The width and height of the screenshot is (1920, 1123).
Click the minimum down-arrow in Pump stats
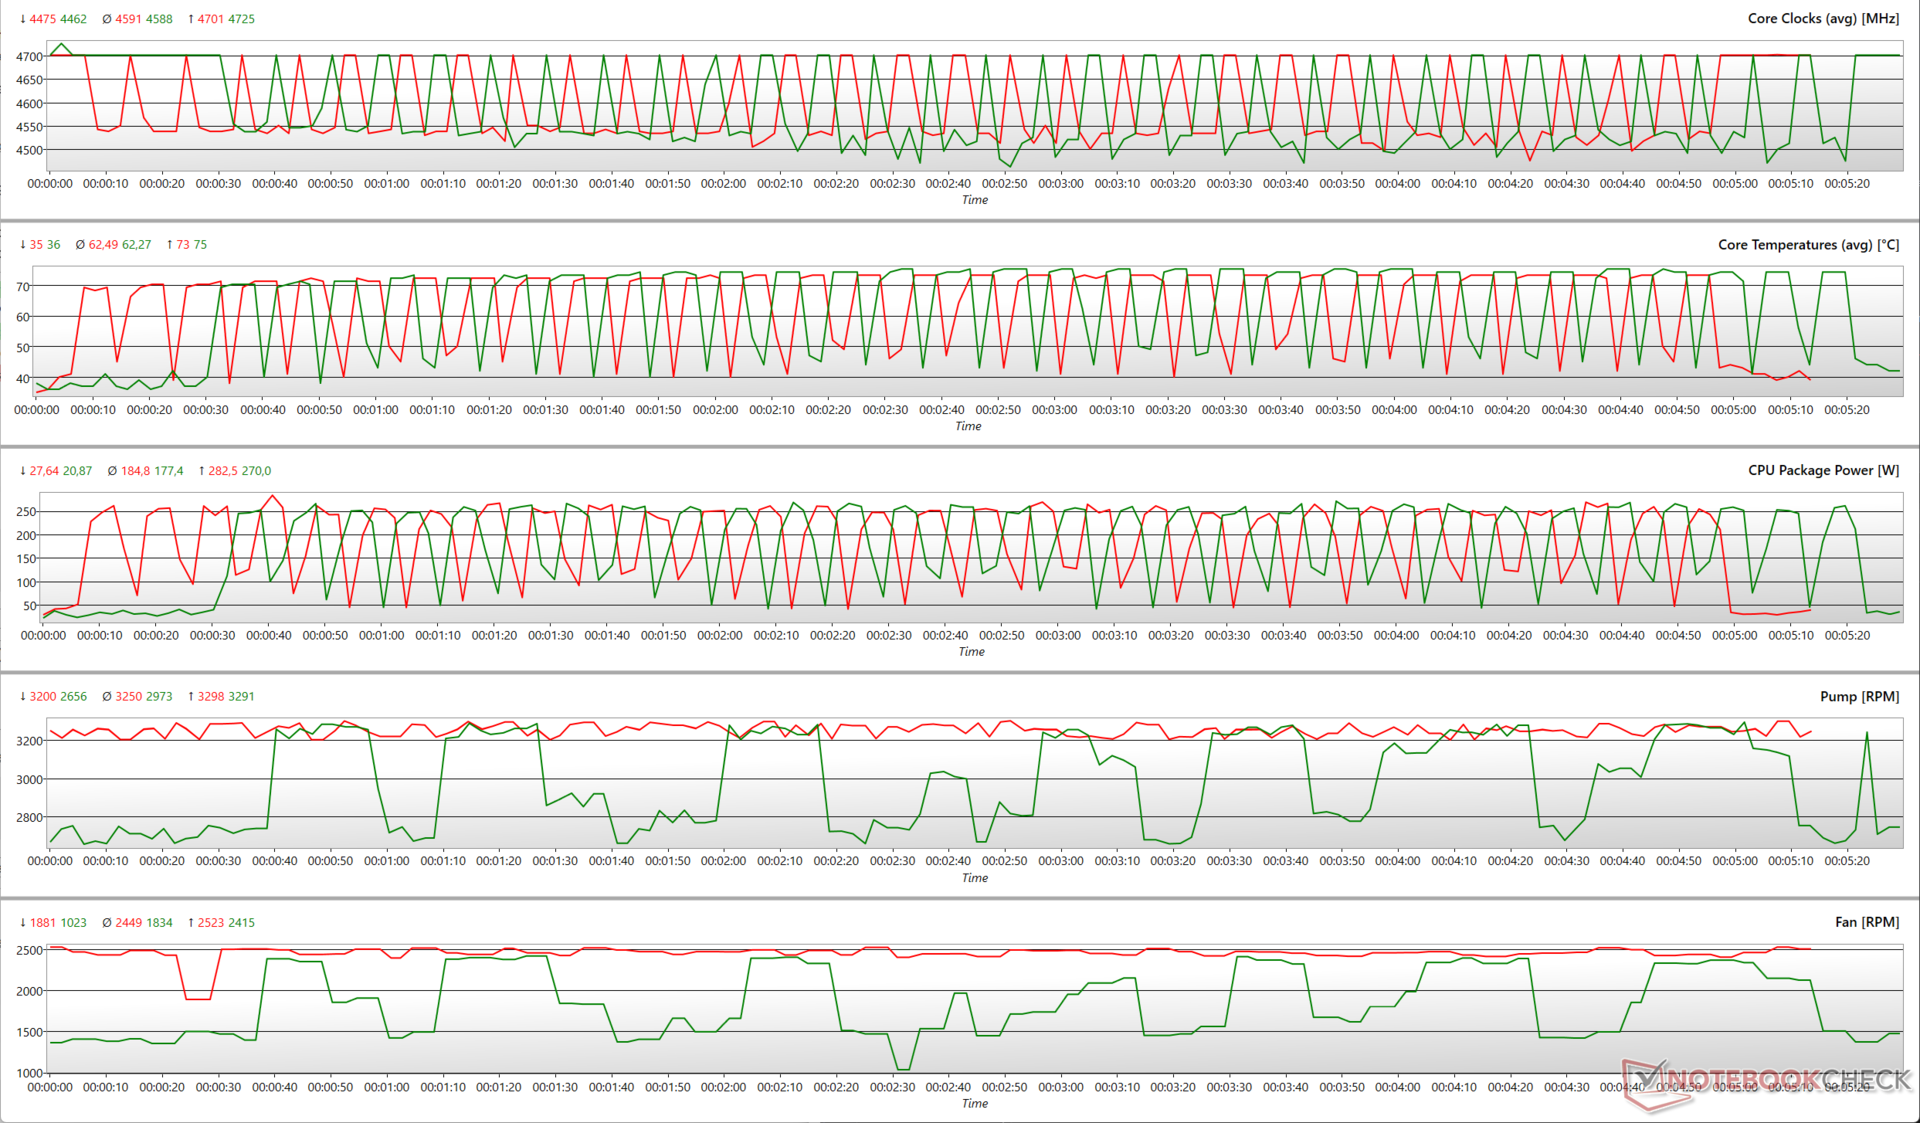click(x=23, y=697)
